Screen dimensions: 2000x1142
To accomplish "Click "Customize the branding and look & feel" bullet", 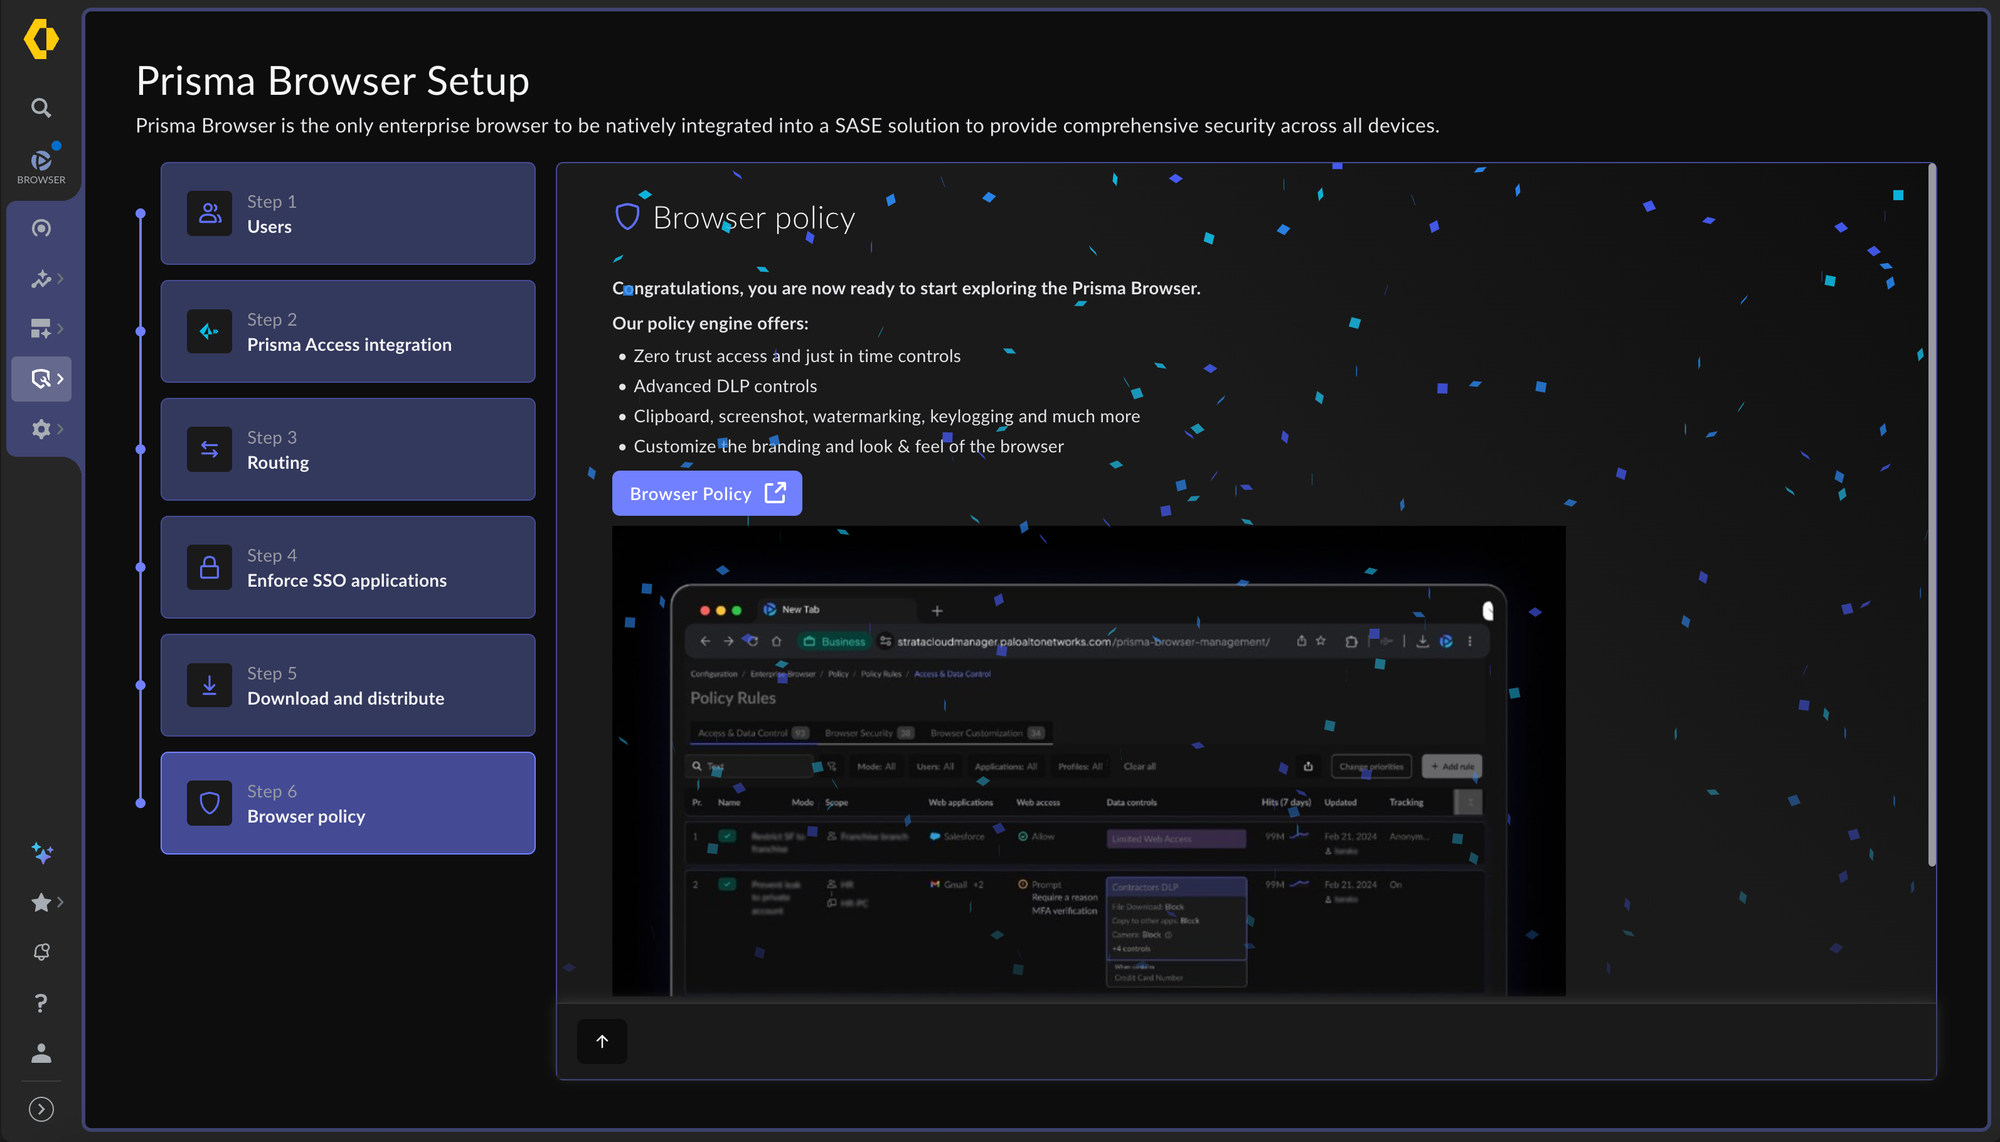I will click(848, 446).
